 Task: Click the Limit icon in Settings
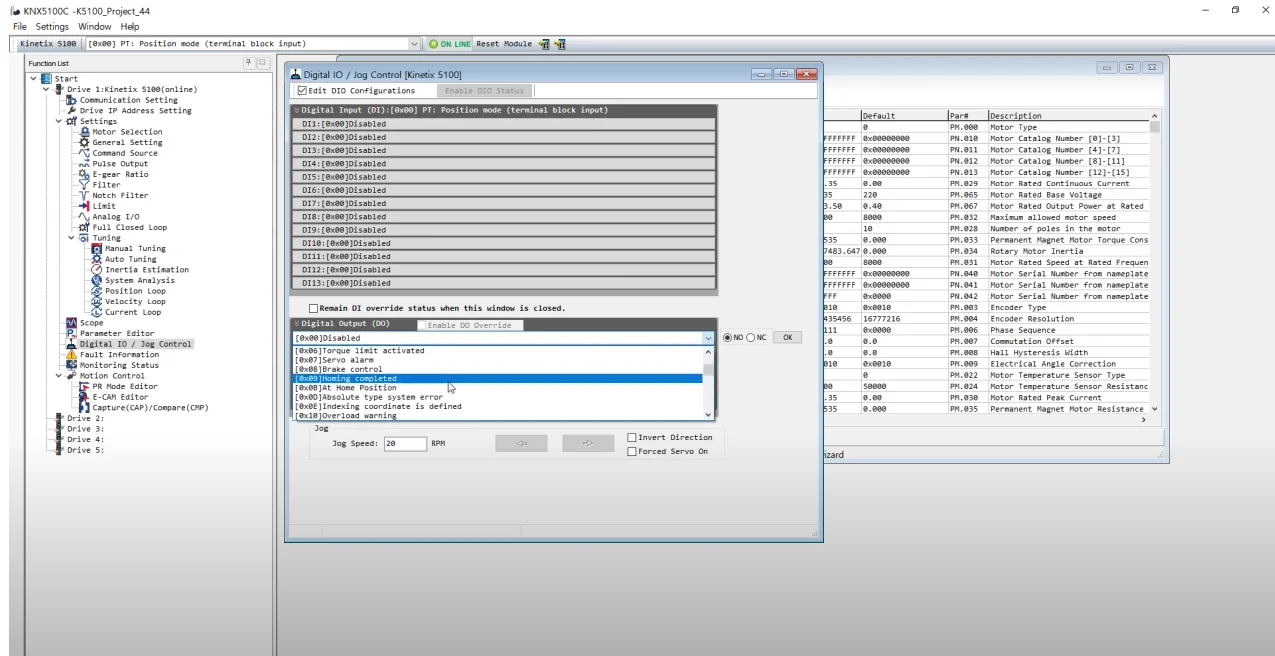point(85,206)
